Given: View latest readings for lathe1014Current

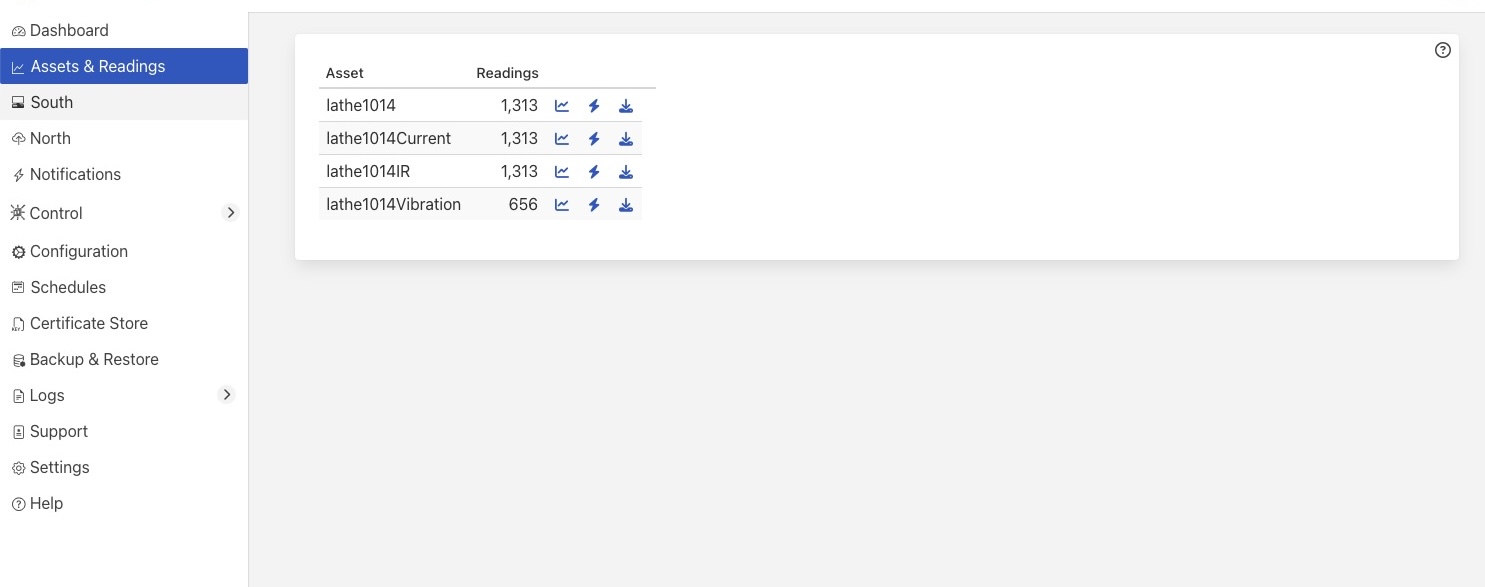Looking at the screenshot, I should click(594, 138).
